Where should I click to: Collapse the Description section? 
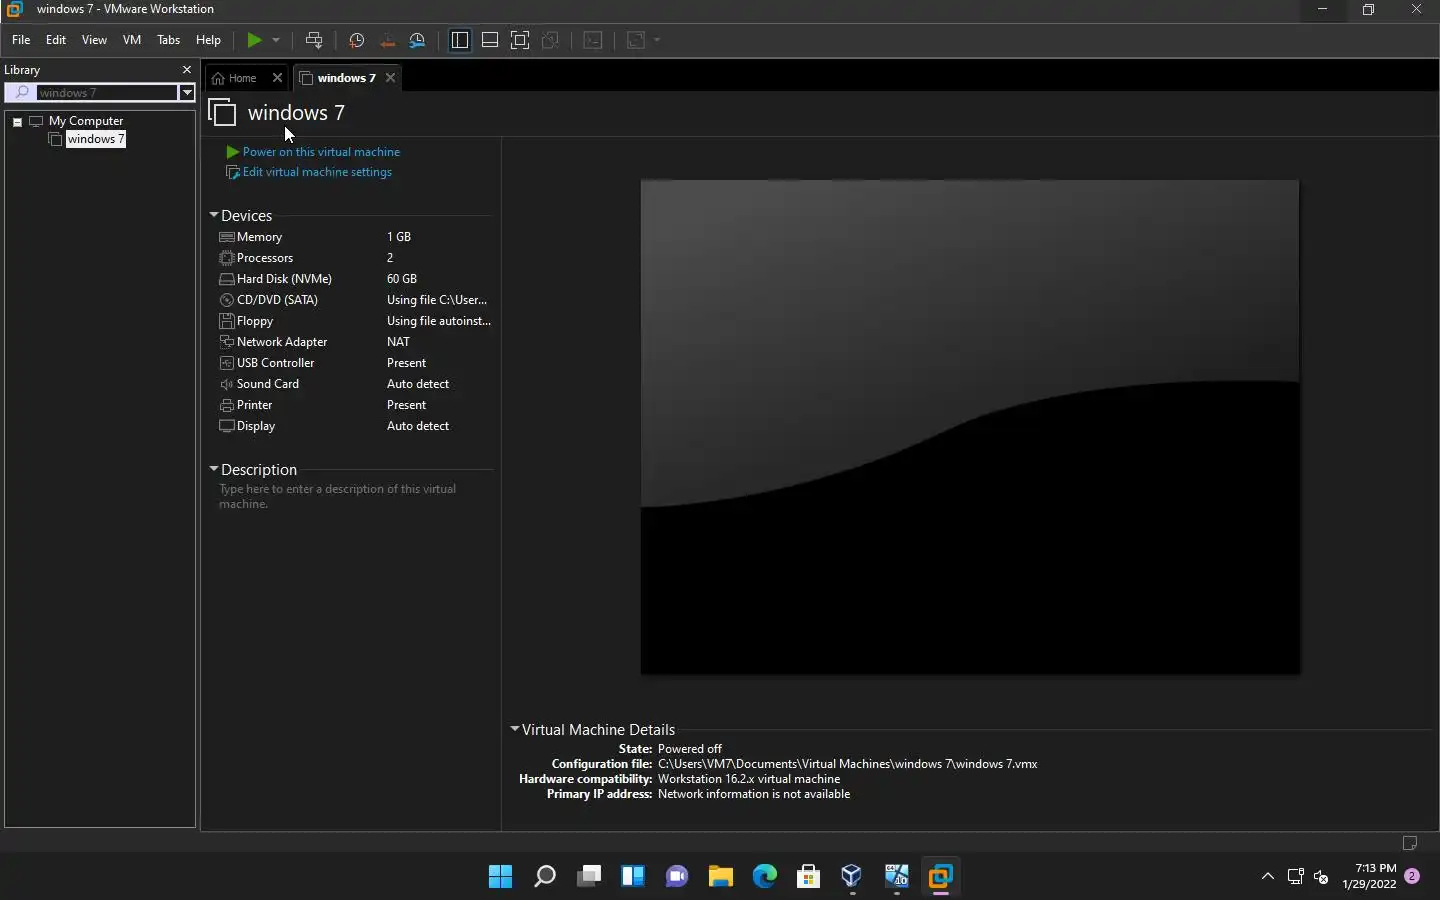214,469
